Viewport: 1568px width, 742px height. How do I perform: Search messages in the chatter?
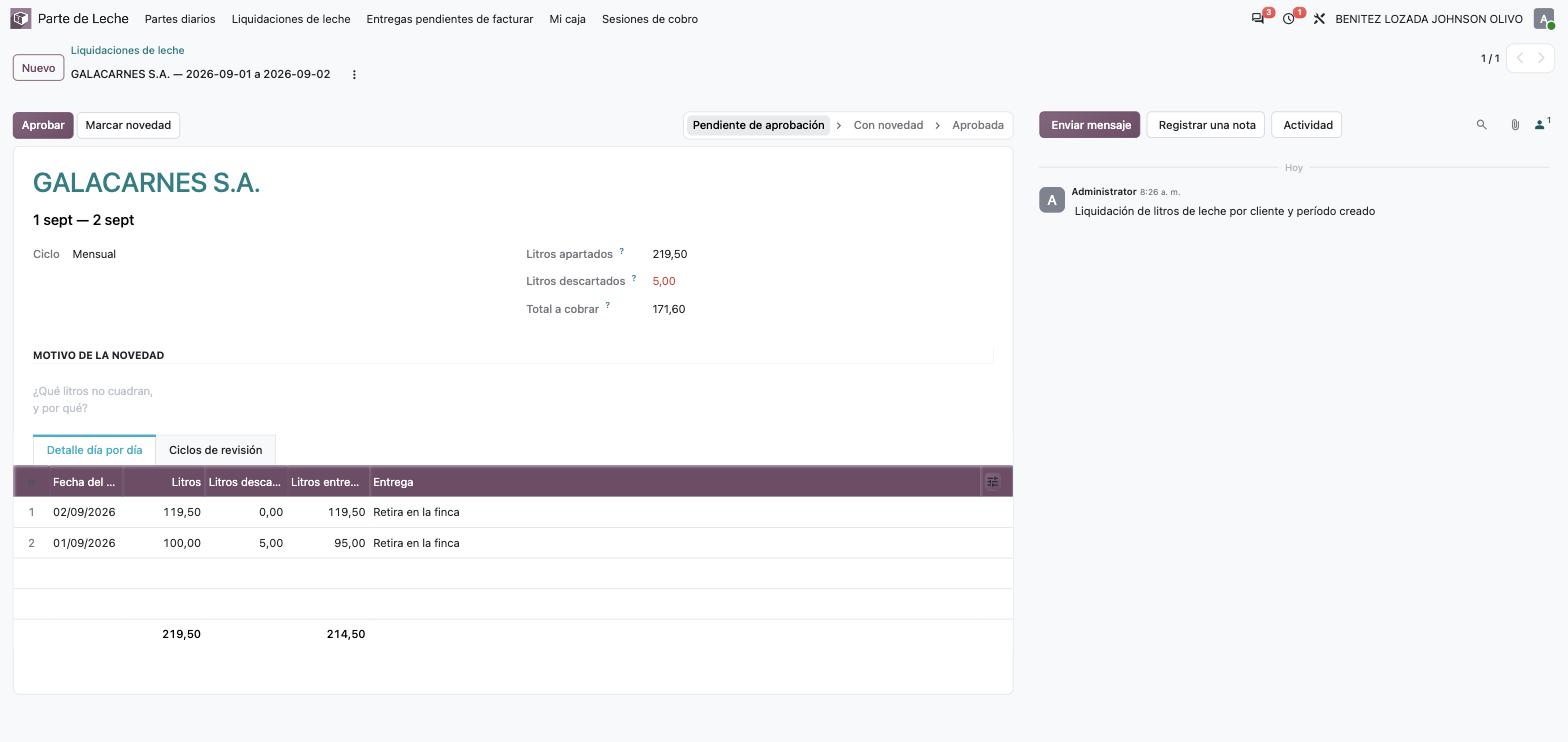pos(1482,125)
